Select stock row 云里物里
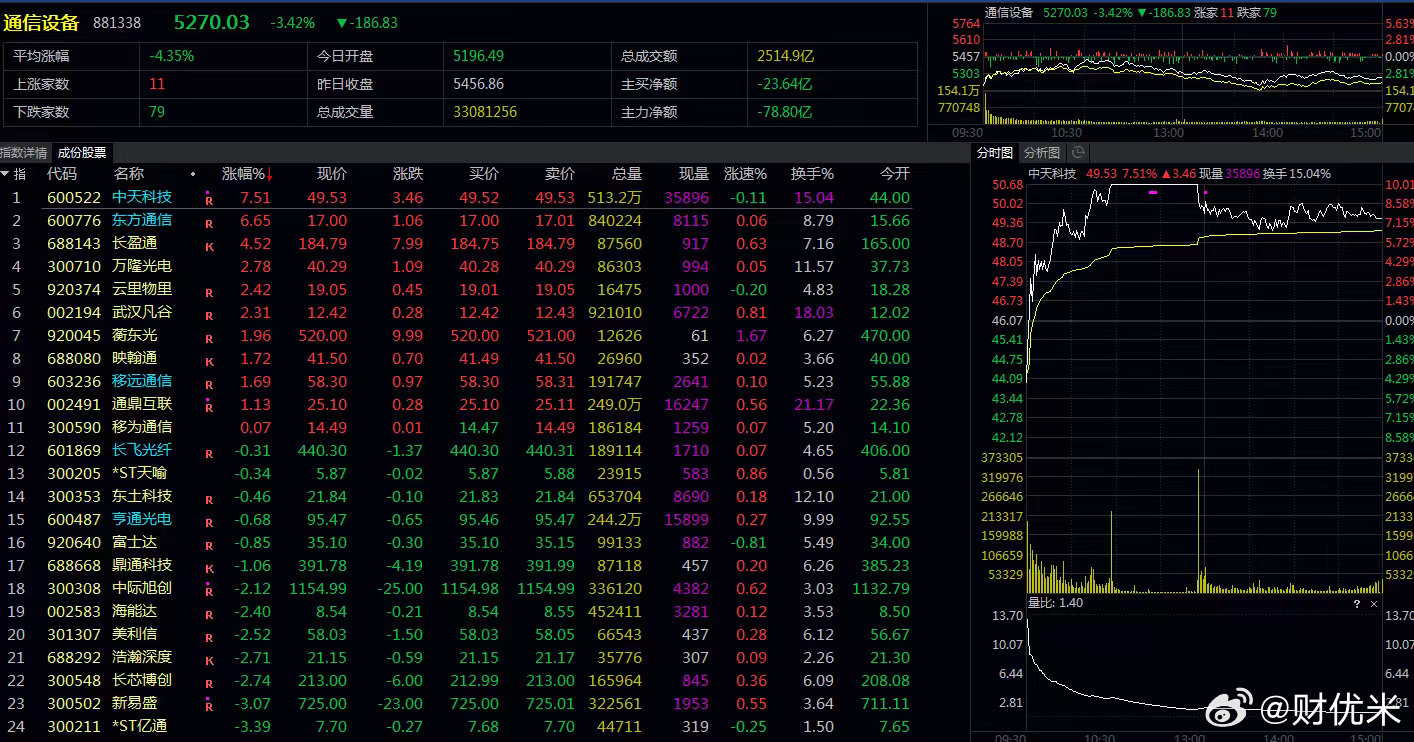 point(456,290)
